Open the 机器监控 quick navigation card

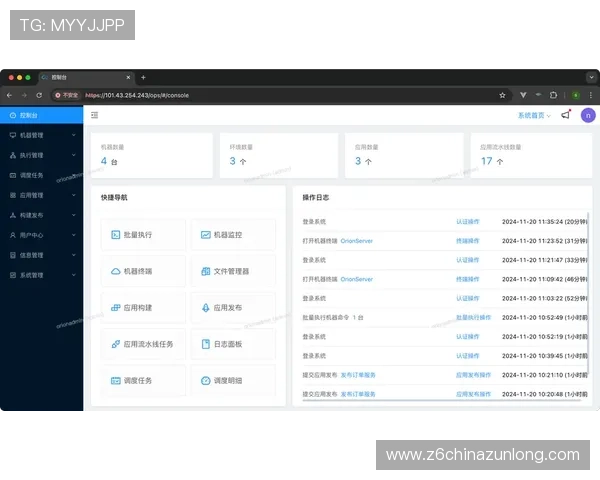(x=233, y=235)
